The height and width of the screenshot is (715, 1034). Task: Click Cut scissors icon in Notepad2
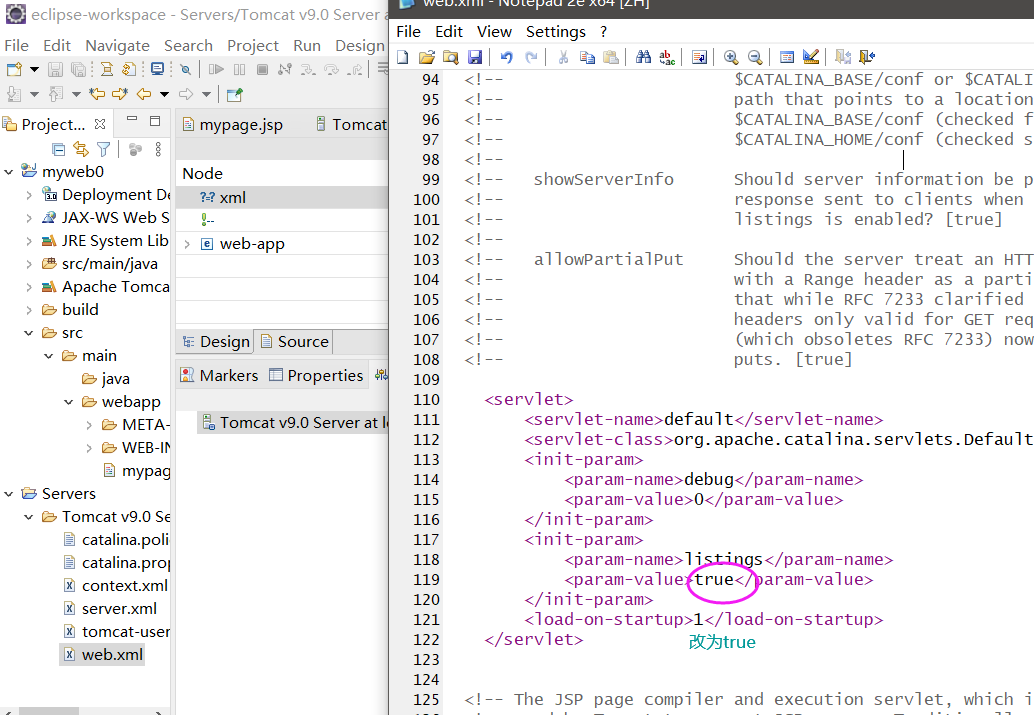(x=563, y=57)
